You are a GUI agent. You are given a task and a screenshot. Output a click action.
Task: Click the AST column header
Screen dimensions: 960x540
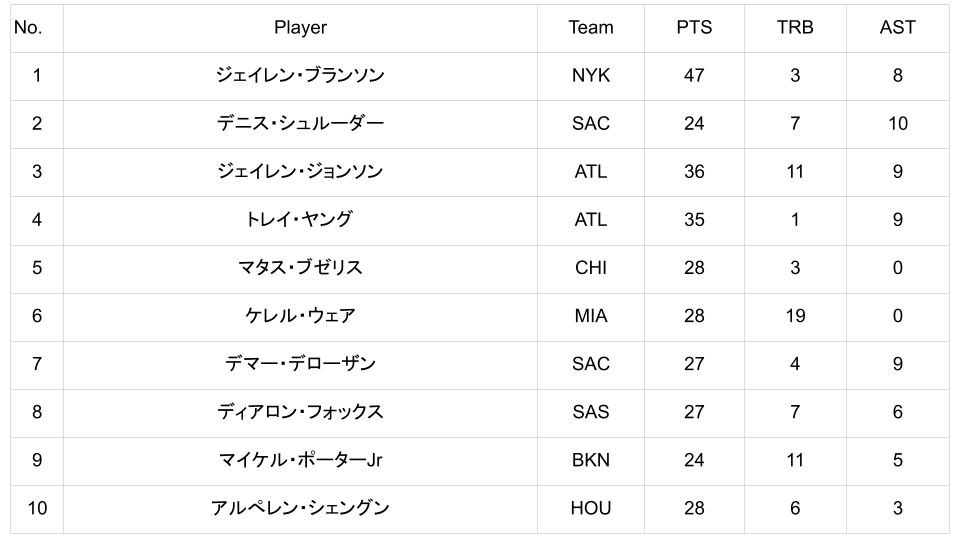click(x=897, y=28)
